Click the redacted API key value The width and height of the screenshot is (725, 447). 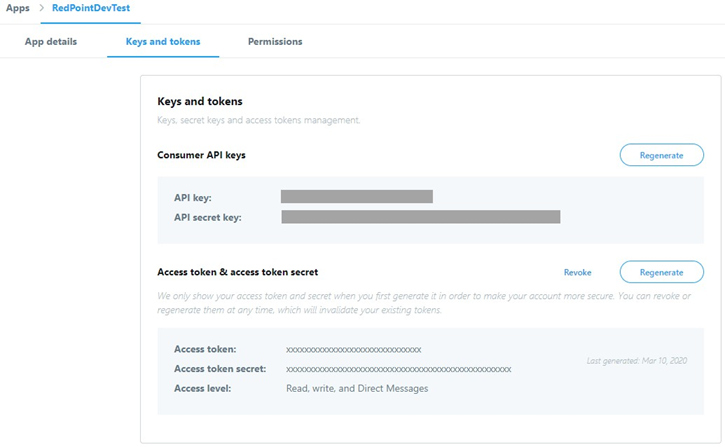356,197
